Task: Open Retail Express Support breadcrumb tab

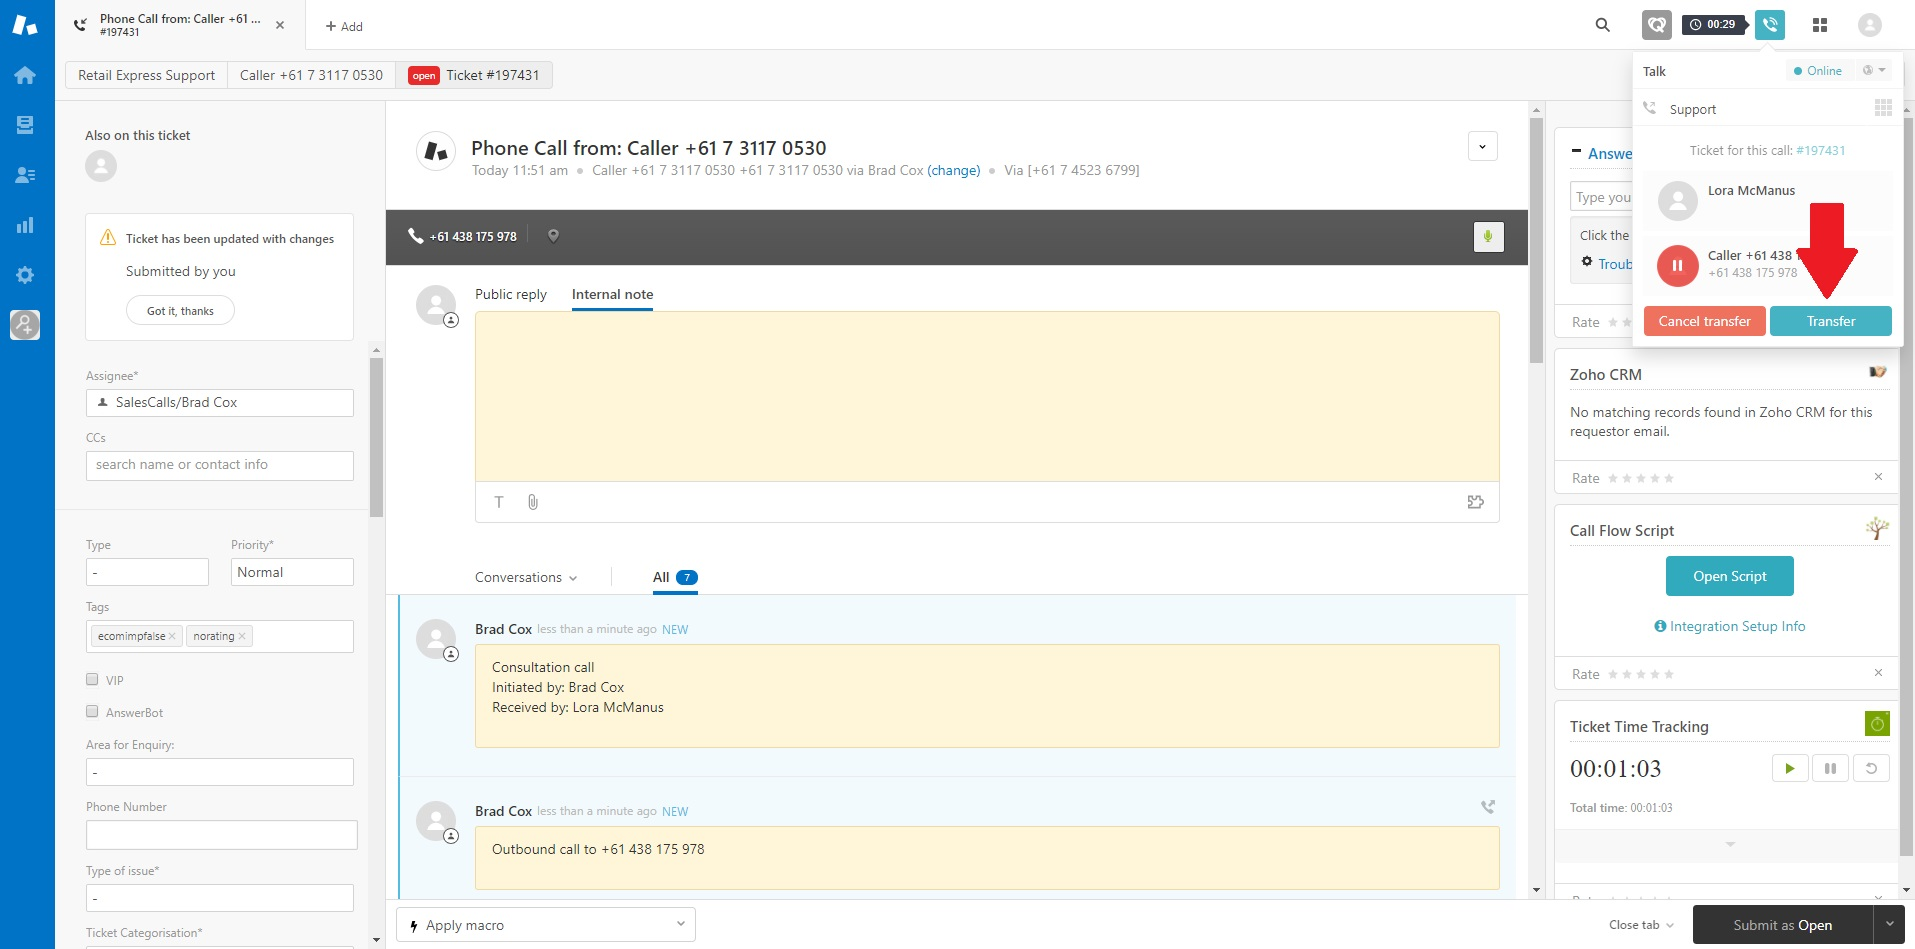Action: [146, 75]
